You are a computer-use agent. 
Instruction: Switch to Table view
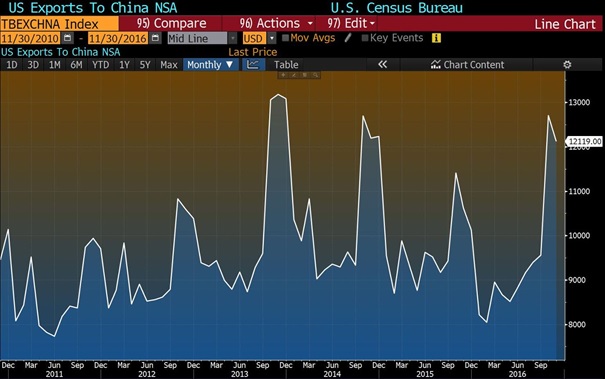(286, 64)
